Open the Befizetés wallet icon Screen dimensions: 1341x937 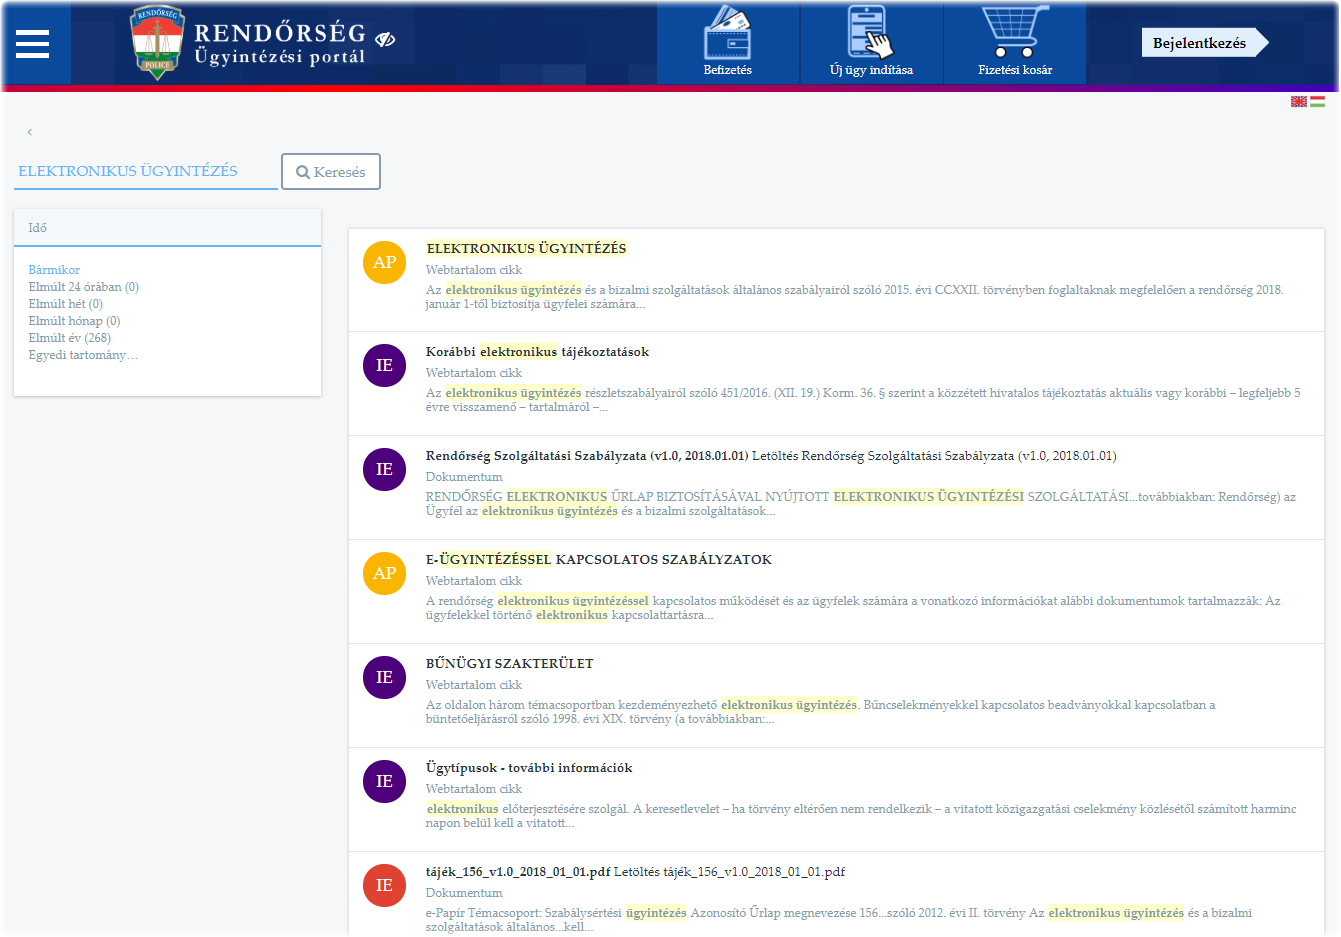coord(728,42)
